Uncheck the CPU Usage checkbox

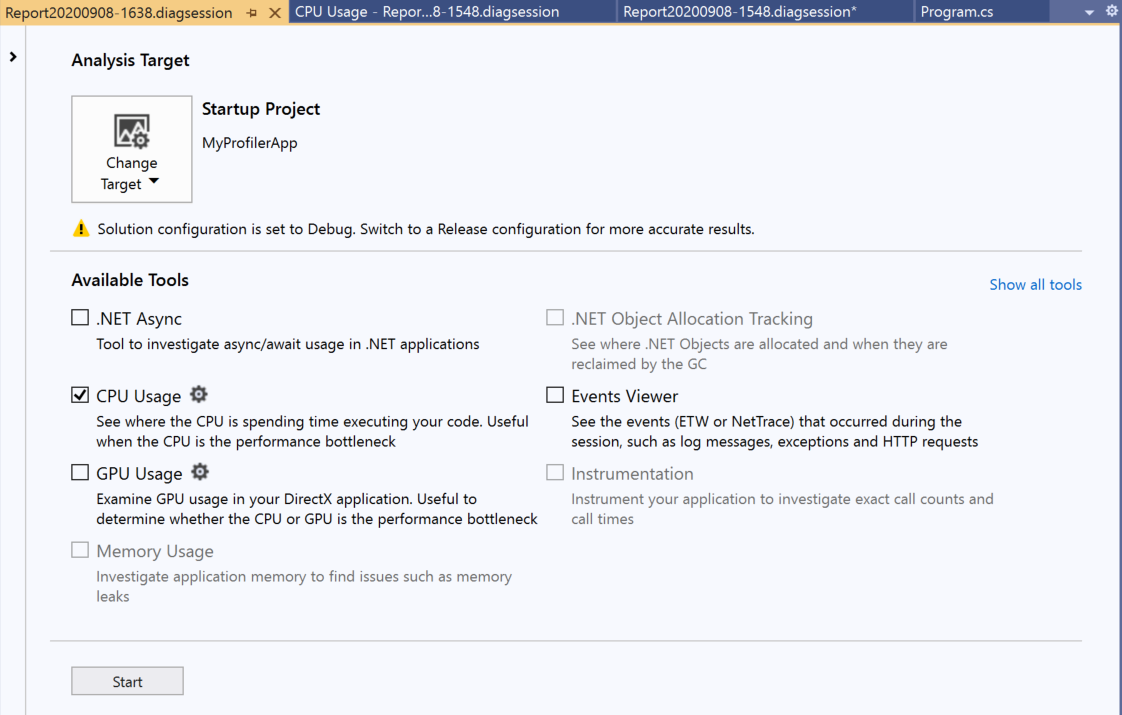tap(80, 395)
